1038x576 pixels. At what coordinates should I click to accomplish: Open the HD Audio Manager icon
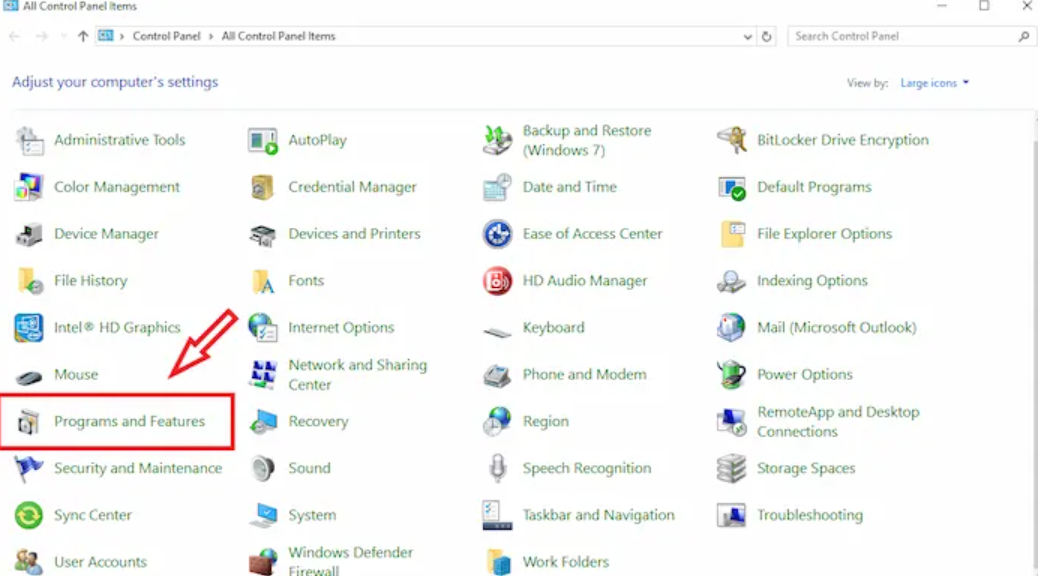click(497, 281)
